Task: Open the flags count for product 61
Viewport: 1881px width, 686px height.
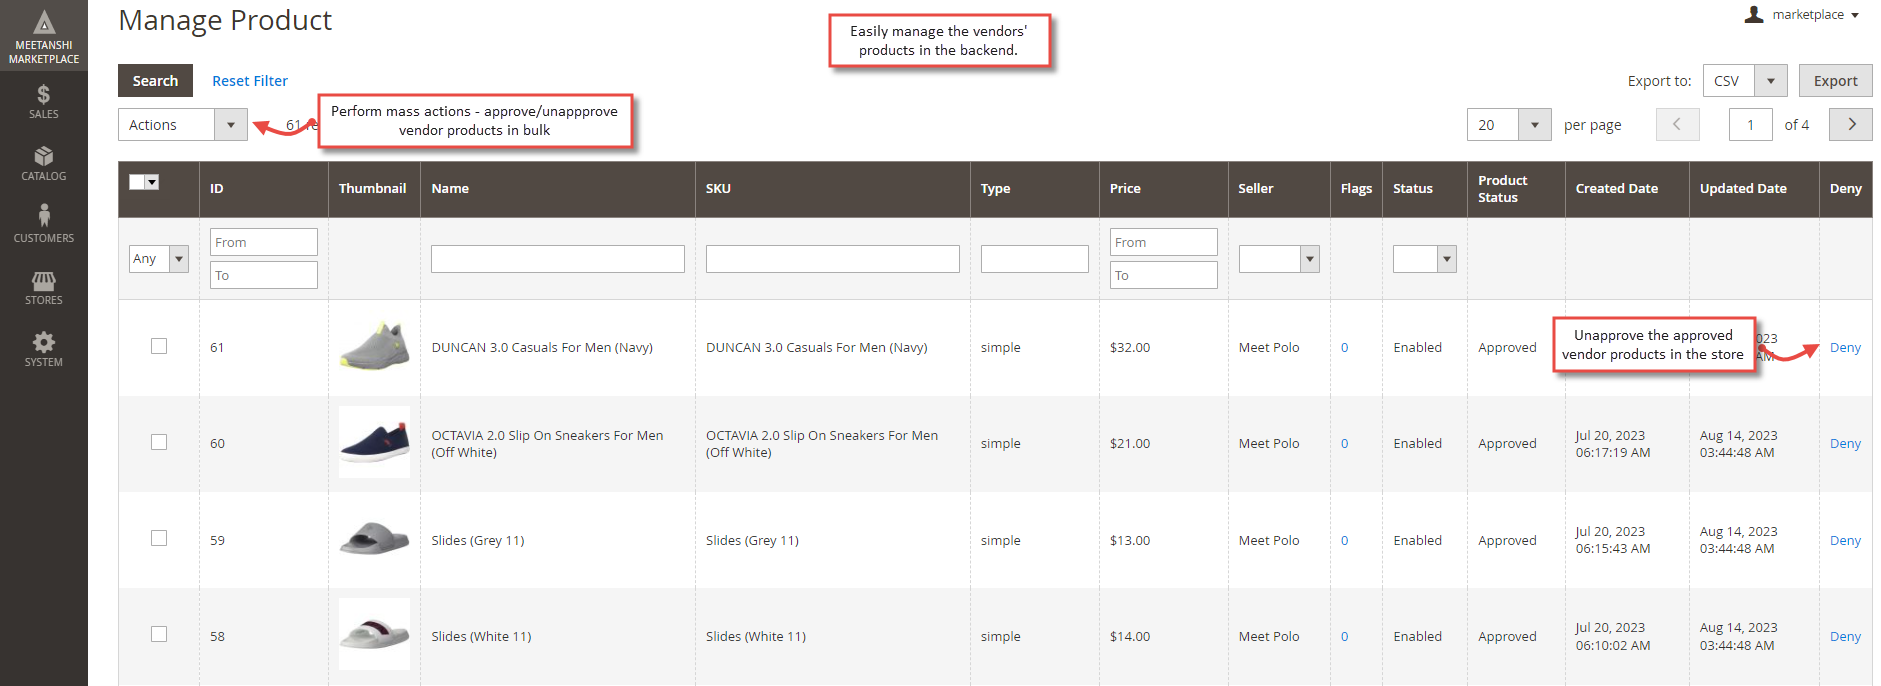Action: (x=1344, y=348)
